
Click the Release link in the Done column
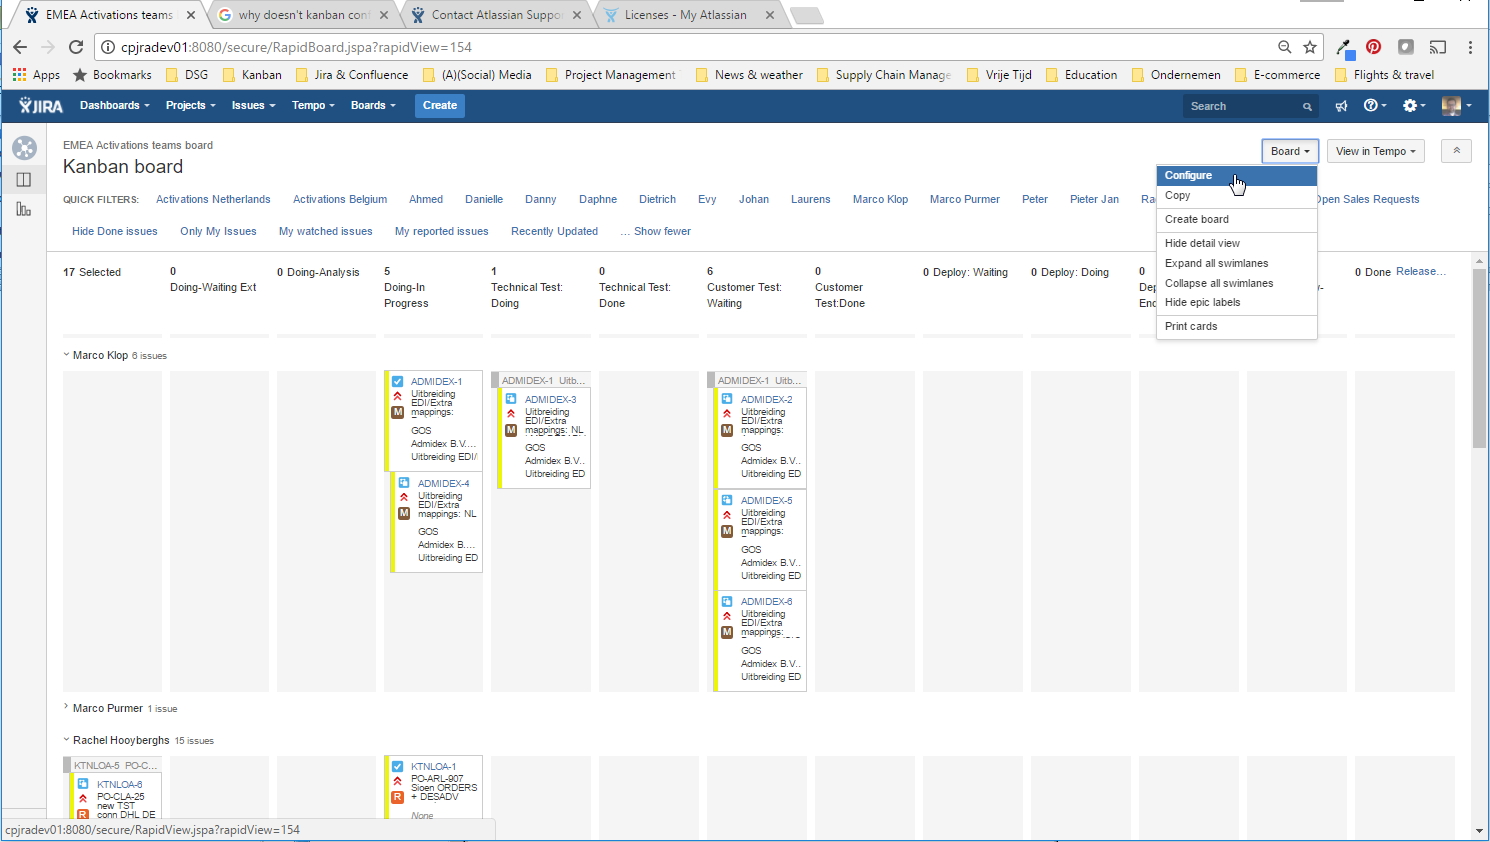coord(1420,272)
